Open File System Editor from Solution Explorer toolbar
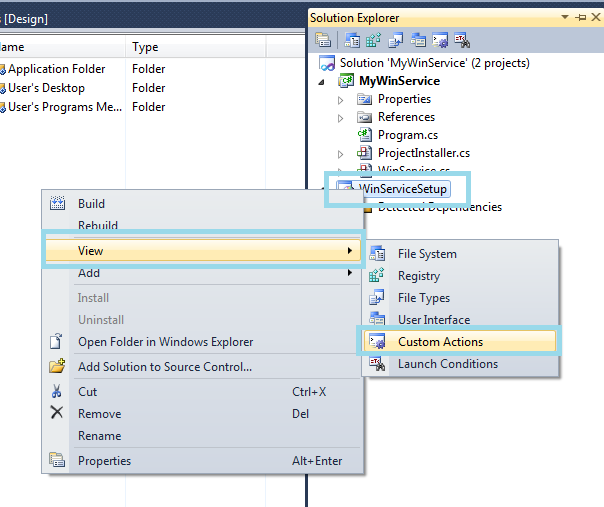The image size is (604, 507). pos(354,40)
